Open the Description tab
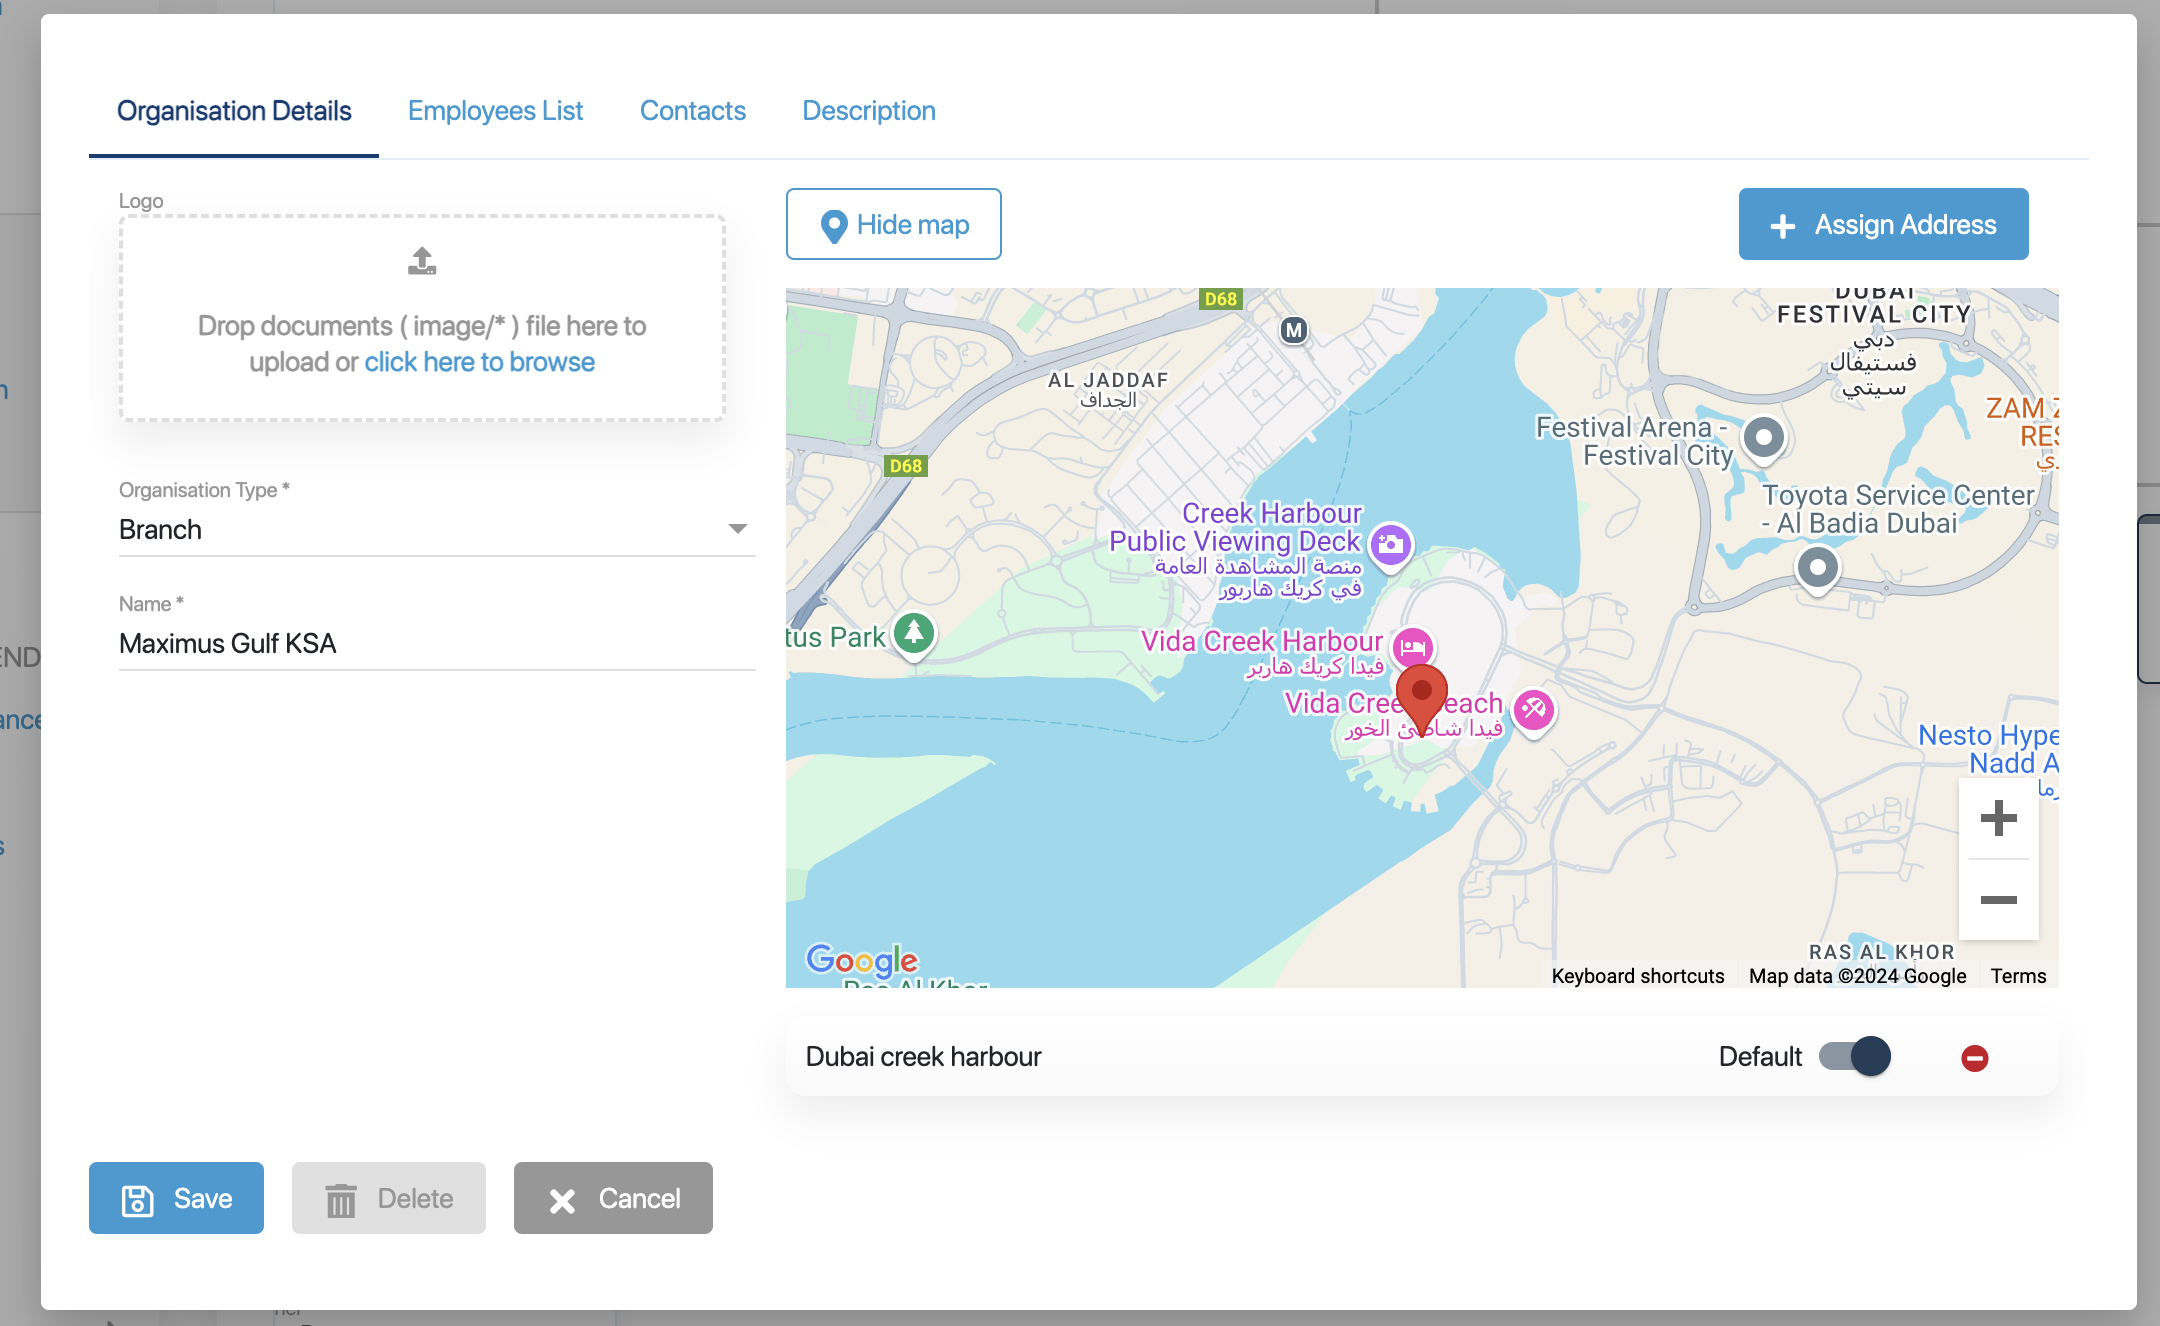This screenshot has height=1326, width=2160. pyautogui.click(x=869, y=111)
